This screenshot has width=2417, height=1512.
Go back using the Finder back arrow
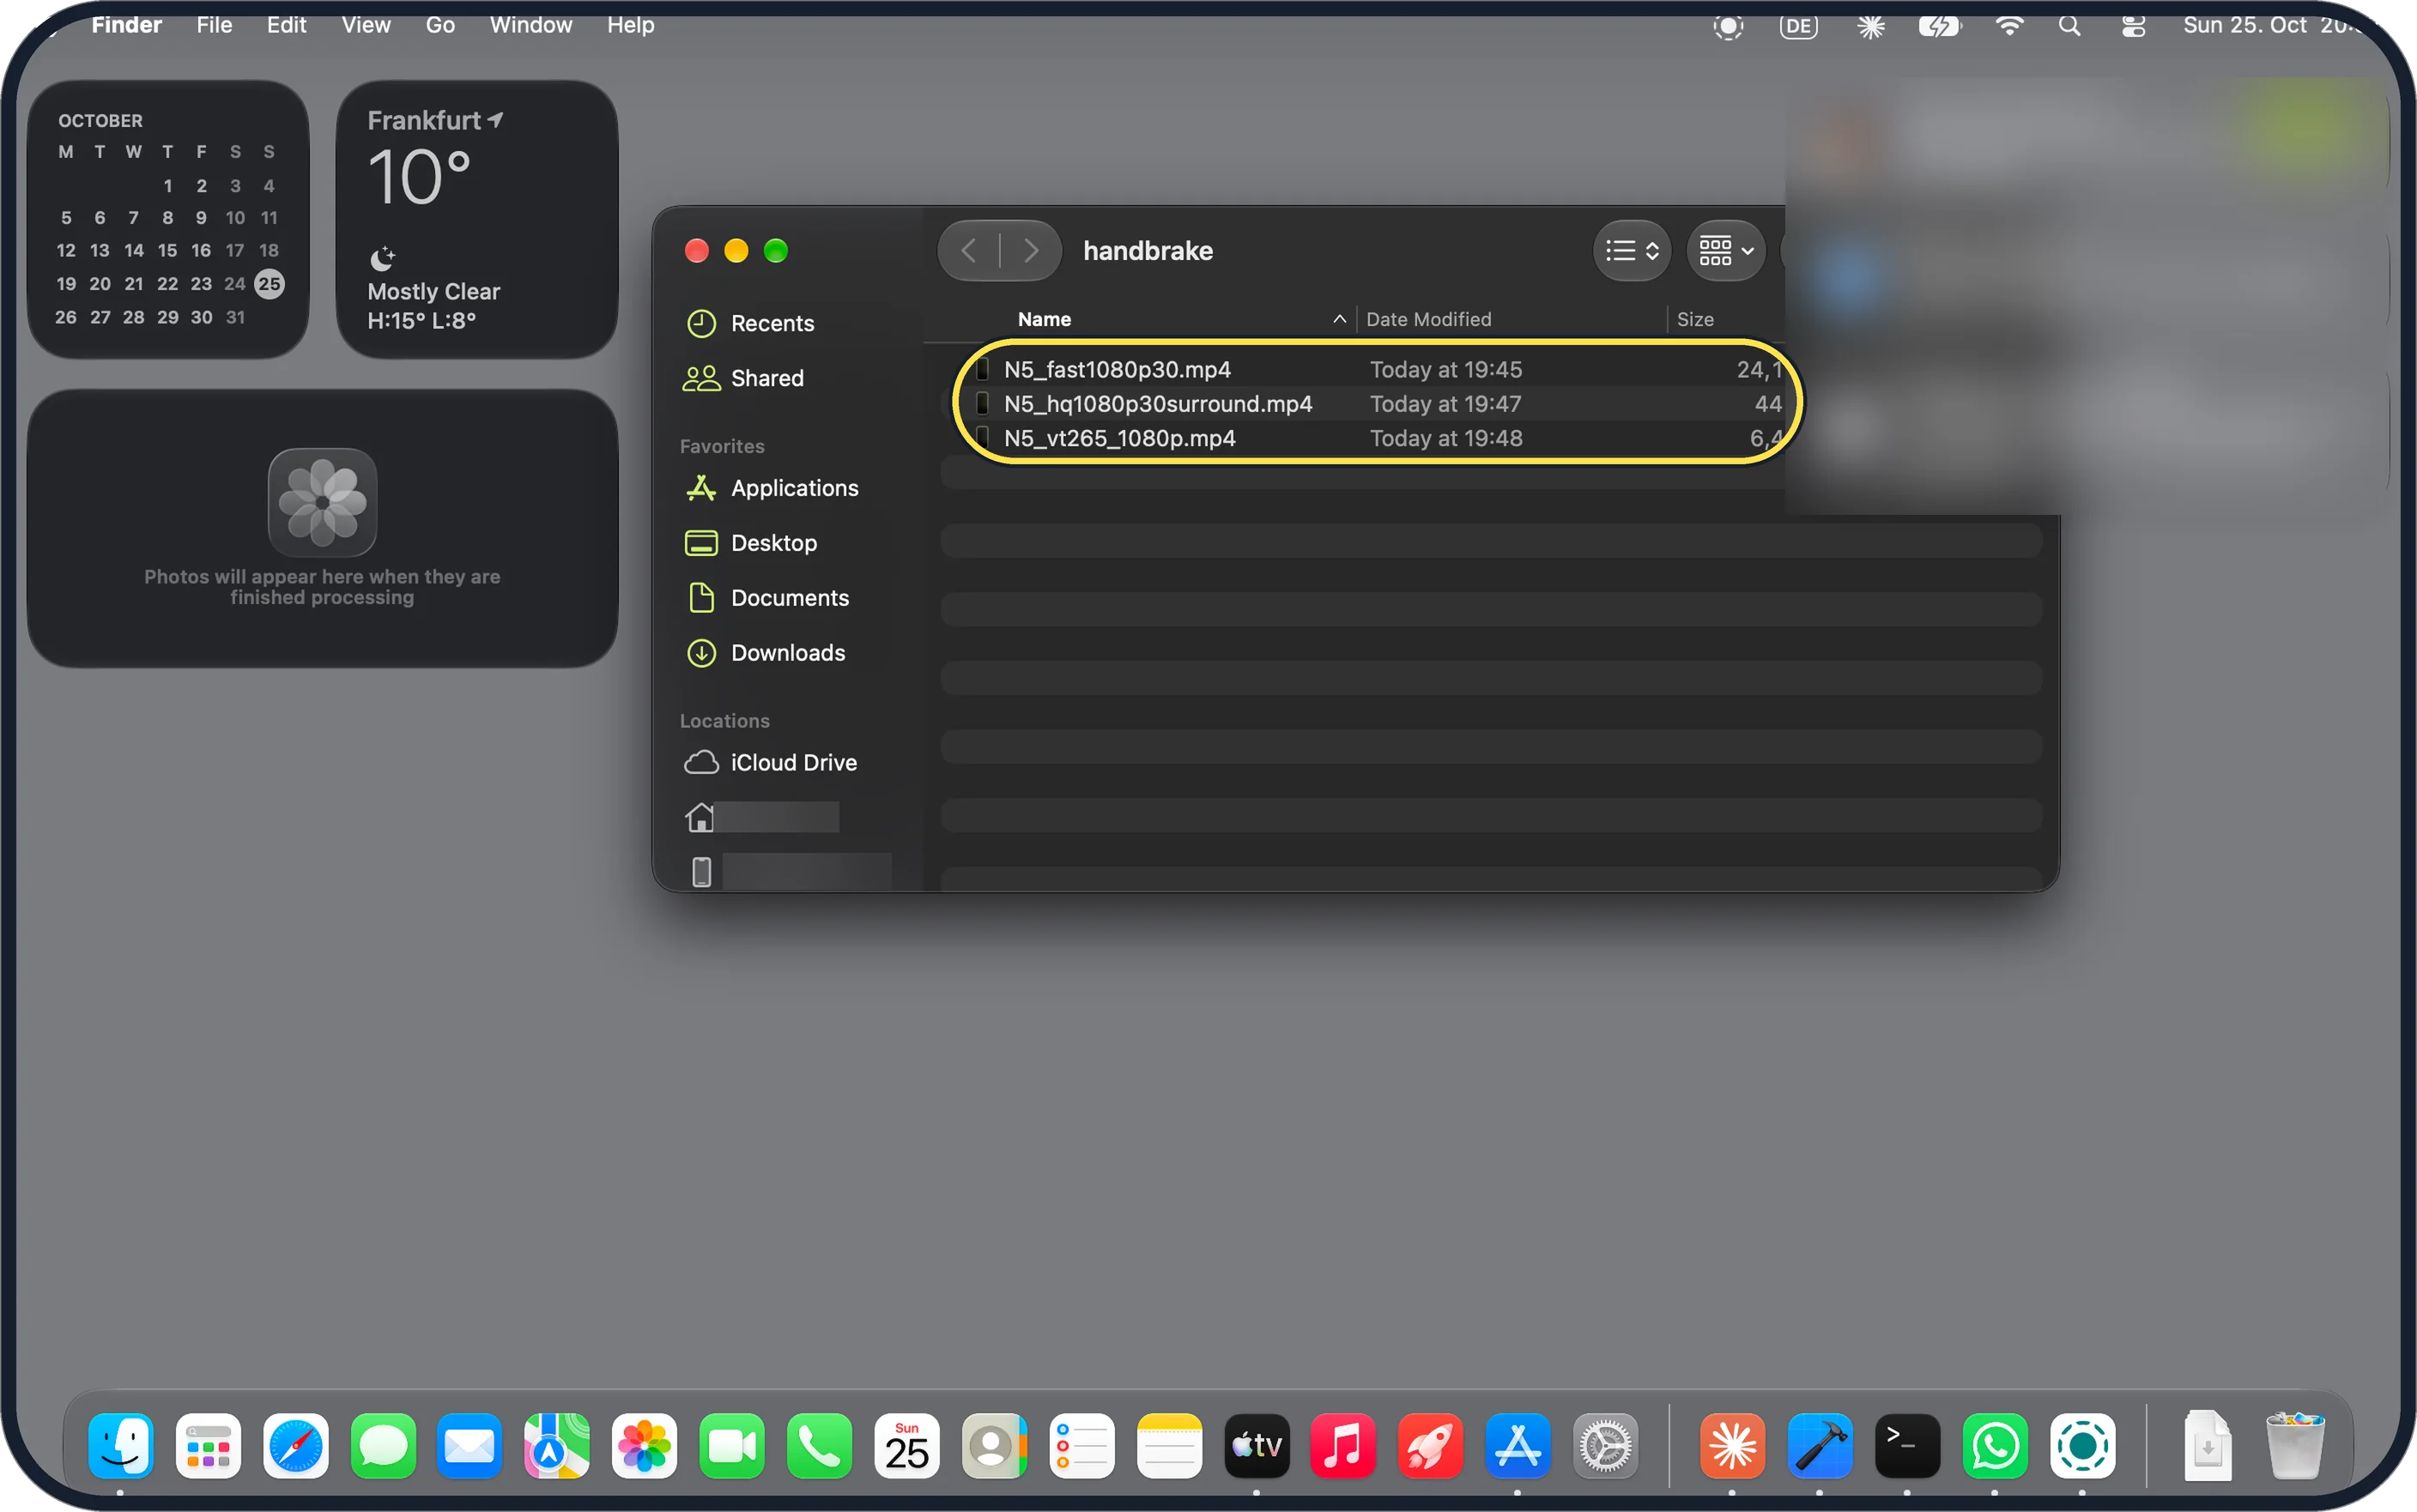(968, 250)
